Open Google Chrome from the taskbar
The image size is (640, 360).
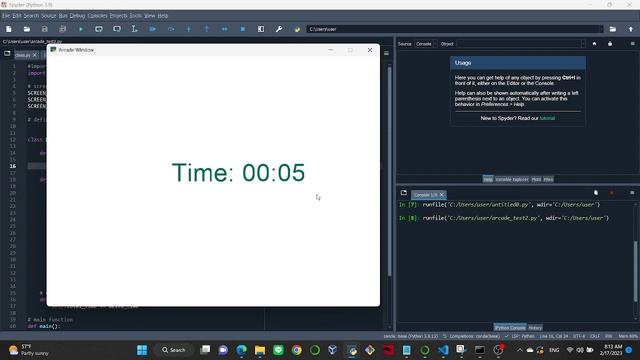(297, 350)
